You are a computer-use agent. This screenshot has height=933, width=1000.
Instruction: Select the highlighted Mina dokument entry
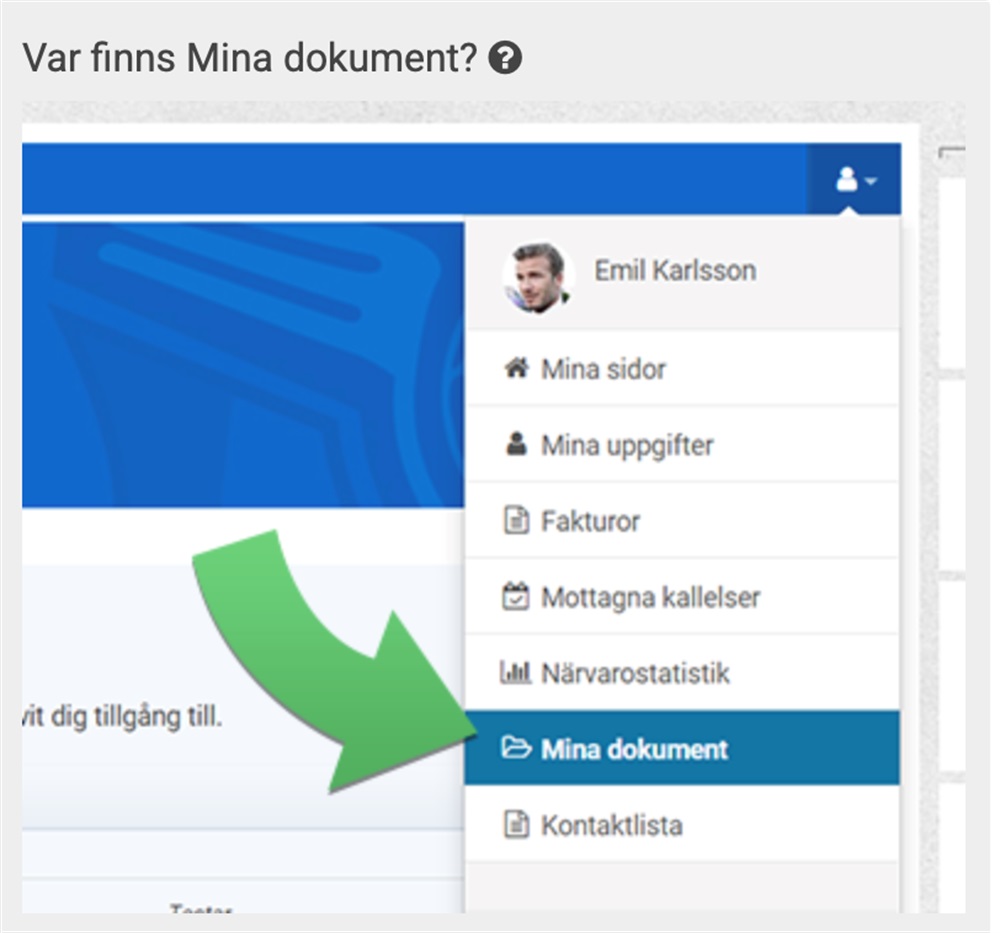coord(634,749)
